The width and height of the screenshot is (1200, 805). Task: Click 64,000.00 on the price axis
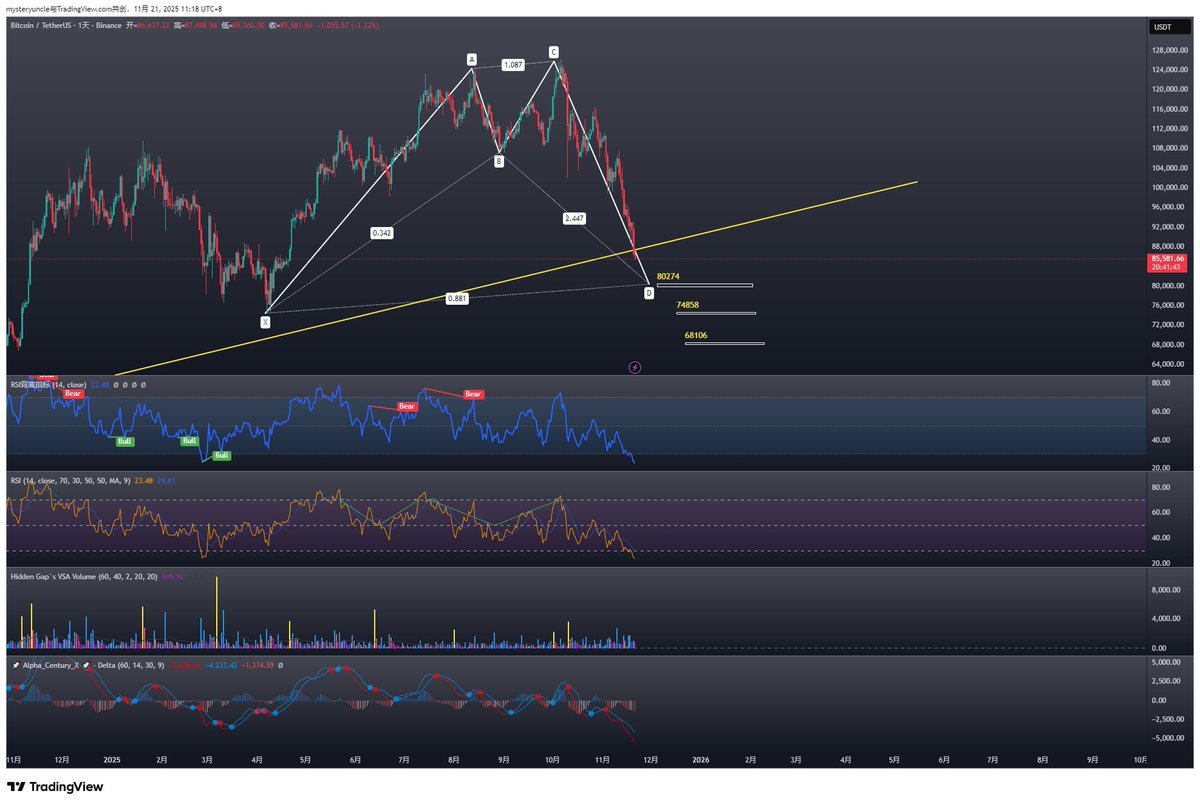[1168, 364]
